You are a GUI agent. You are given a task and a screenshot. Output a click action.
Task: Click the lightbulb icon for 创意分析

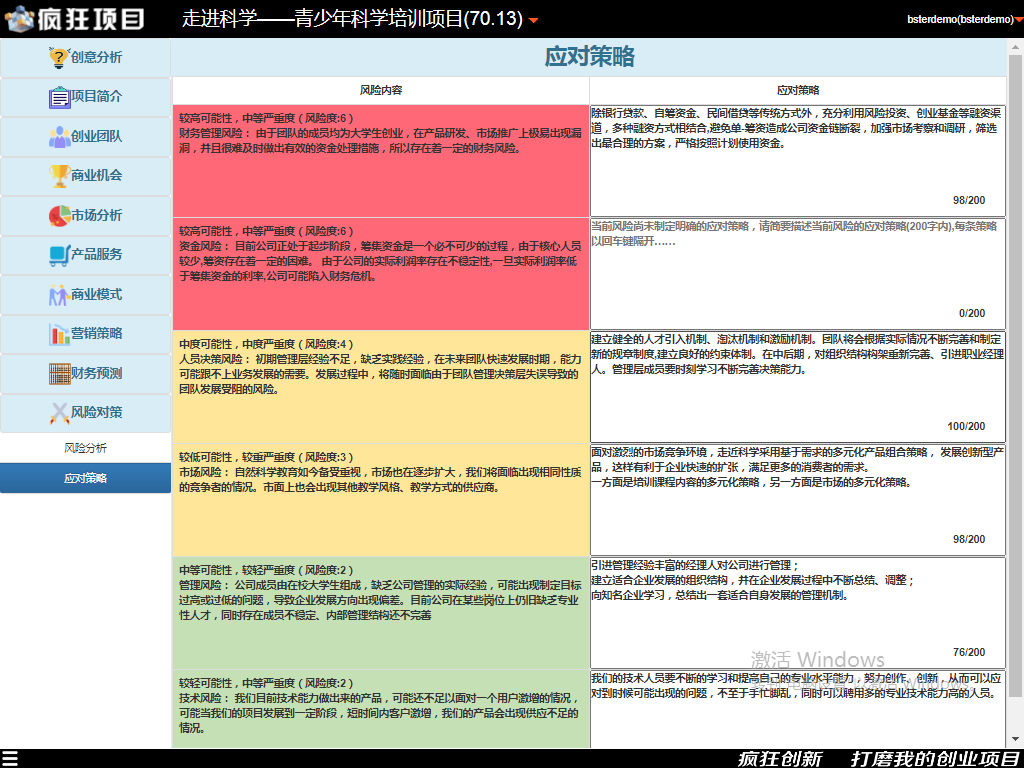point(59,58)
